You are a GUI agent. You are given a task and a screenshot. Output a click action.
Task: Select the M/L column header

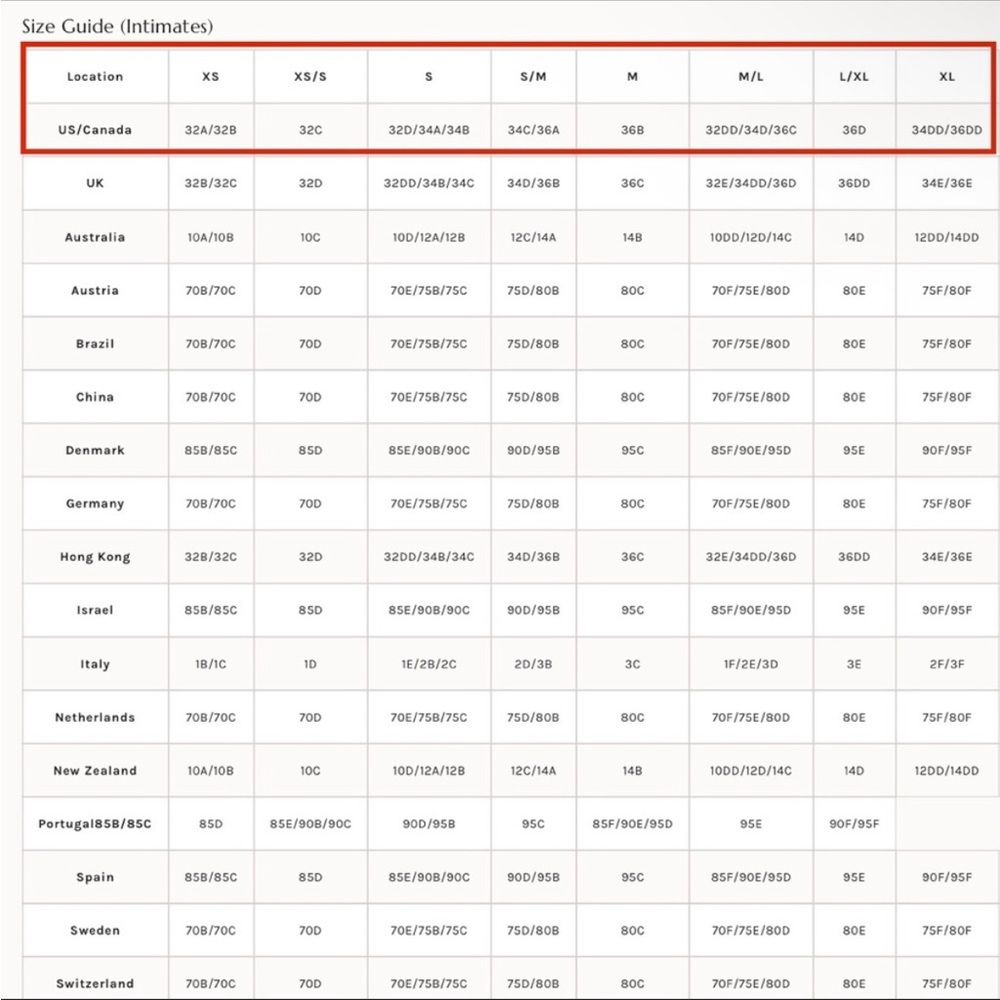pyautogui.click(x=751, y=77)
